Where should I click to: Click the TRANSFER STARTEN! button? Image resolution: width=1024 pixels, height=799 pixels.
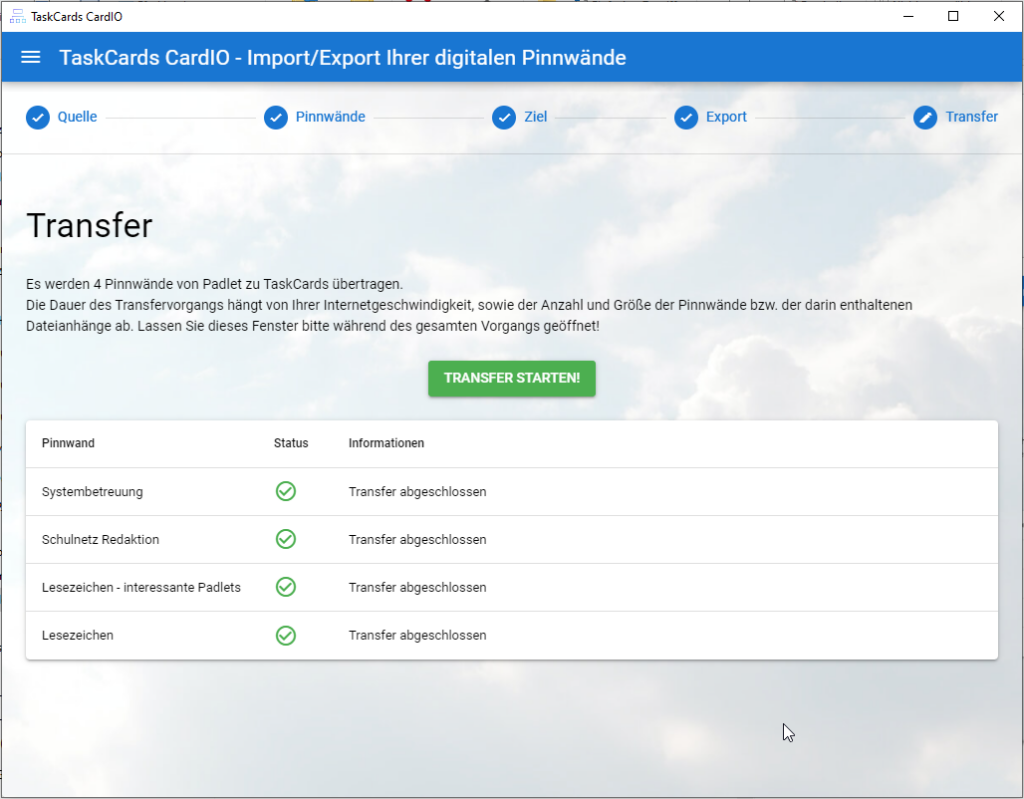click(x=512, y=378)
